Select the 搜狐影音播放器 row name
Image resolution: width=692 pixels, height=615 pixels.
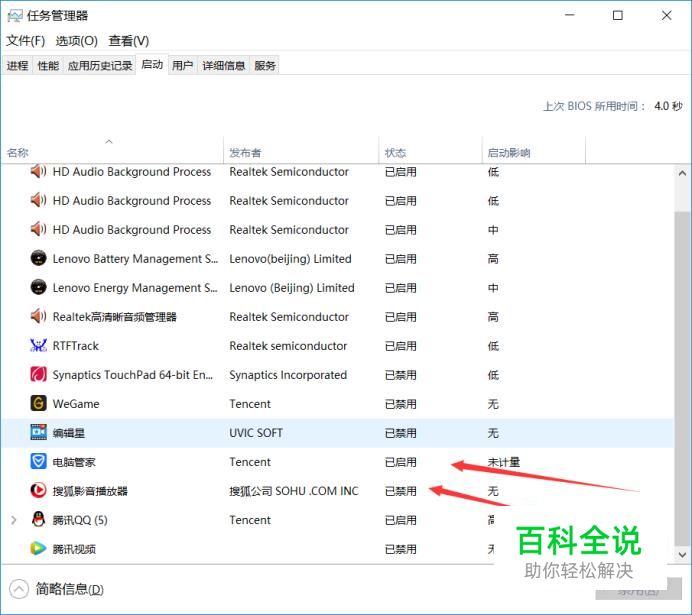90,491
